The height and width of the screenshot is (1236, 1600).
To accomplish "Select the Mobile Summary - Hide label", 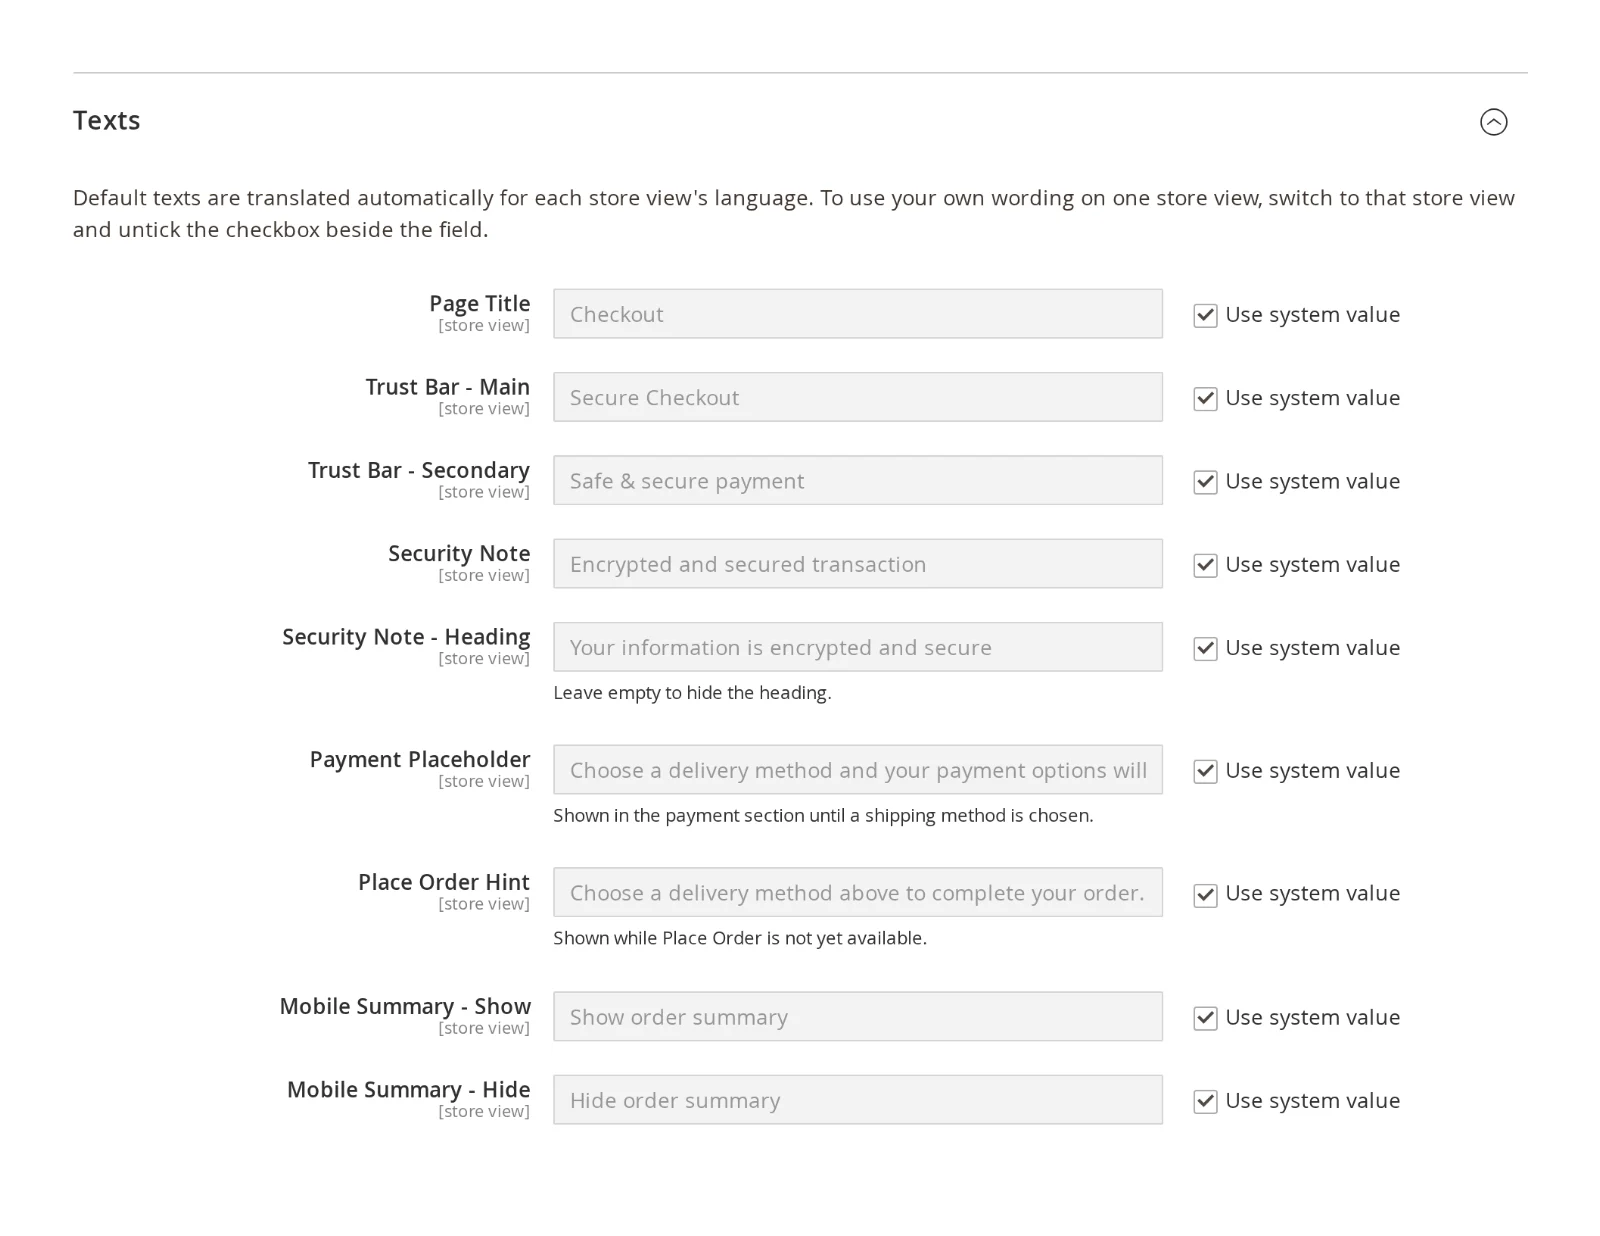I will tap(409, 1089).
